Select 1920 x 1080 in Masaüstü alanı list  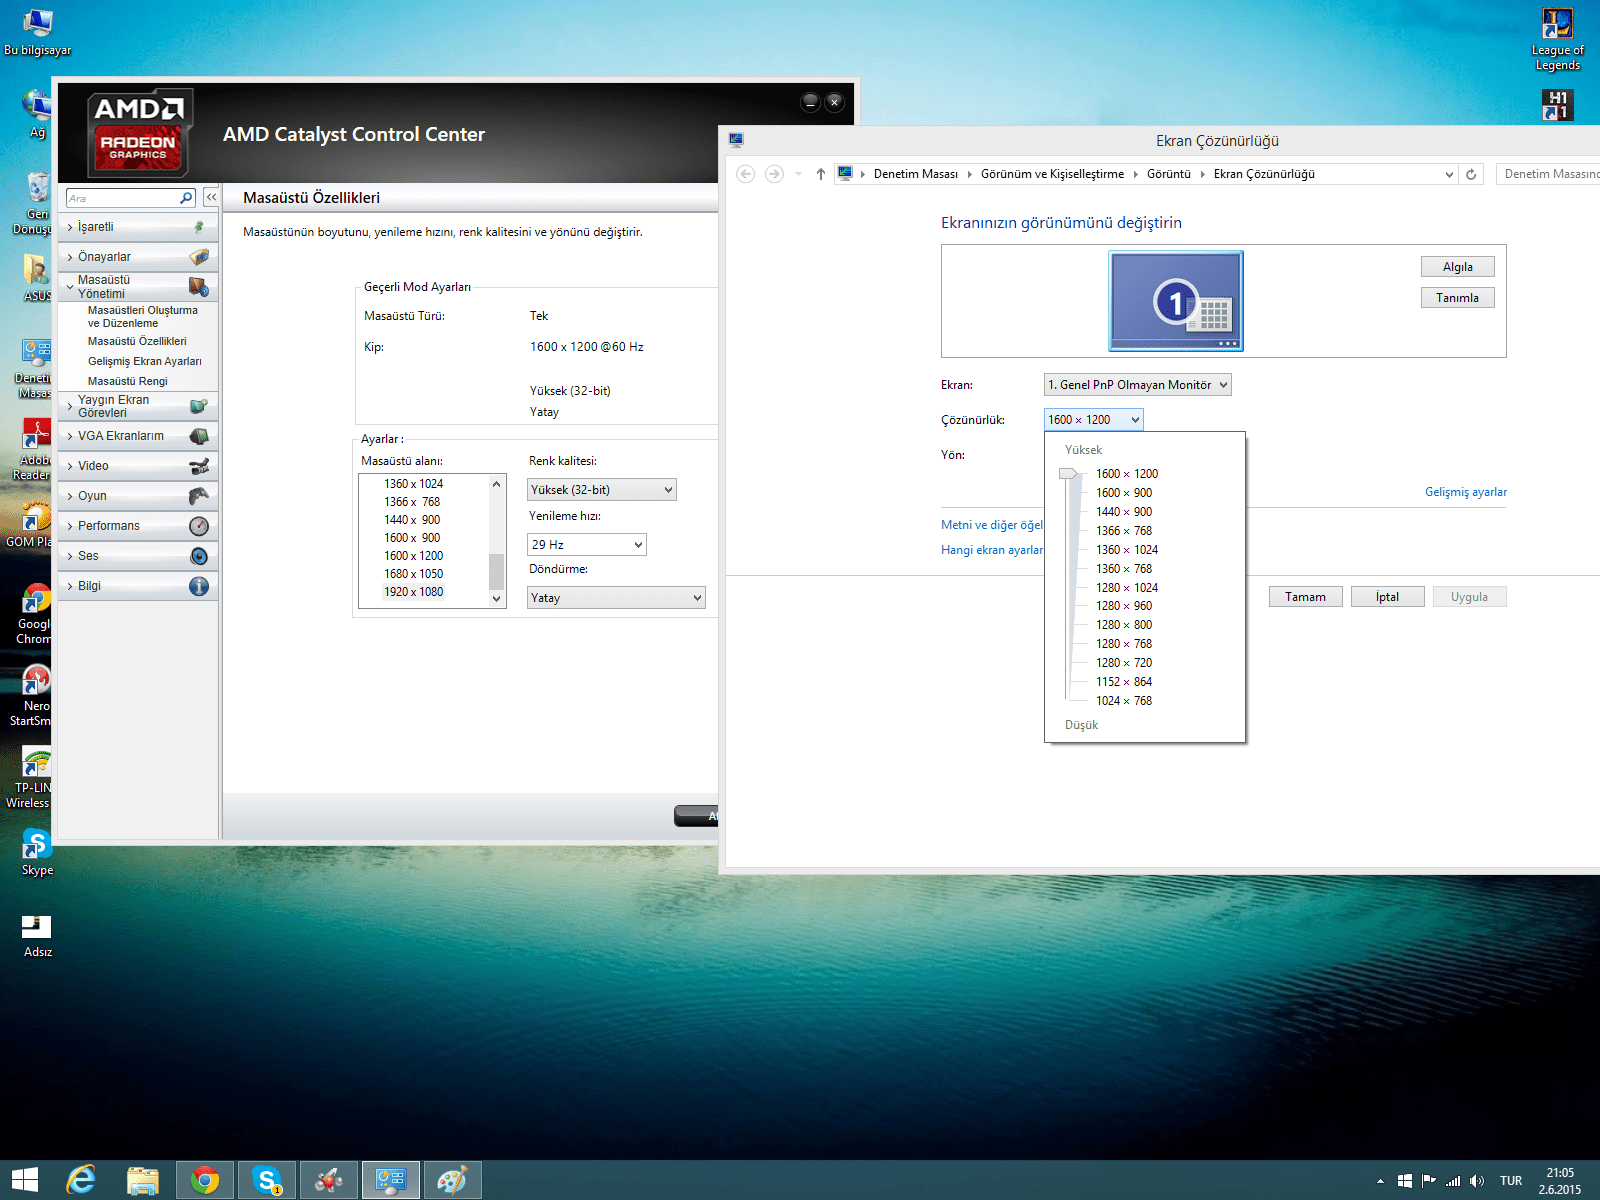pyautogui.click(x=413, y=592)
